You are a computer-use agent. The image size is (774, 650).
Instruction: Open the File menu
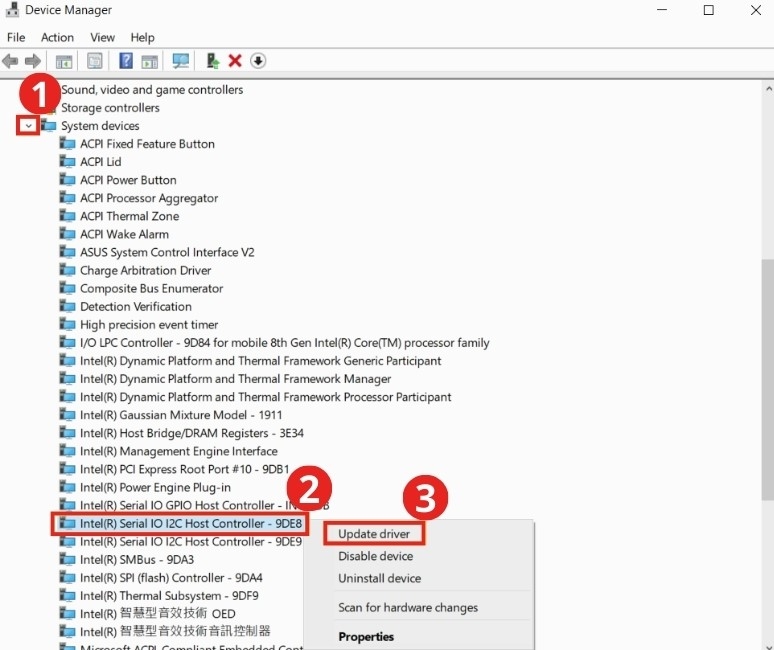click(x=16, y=38)
